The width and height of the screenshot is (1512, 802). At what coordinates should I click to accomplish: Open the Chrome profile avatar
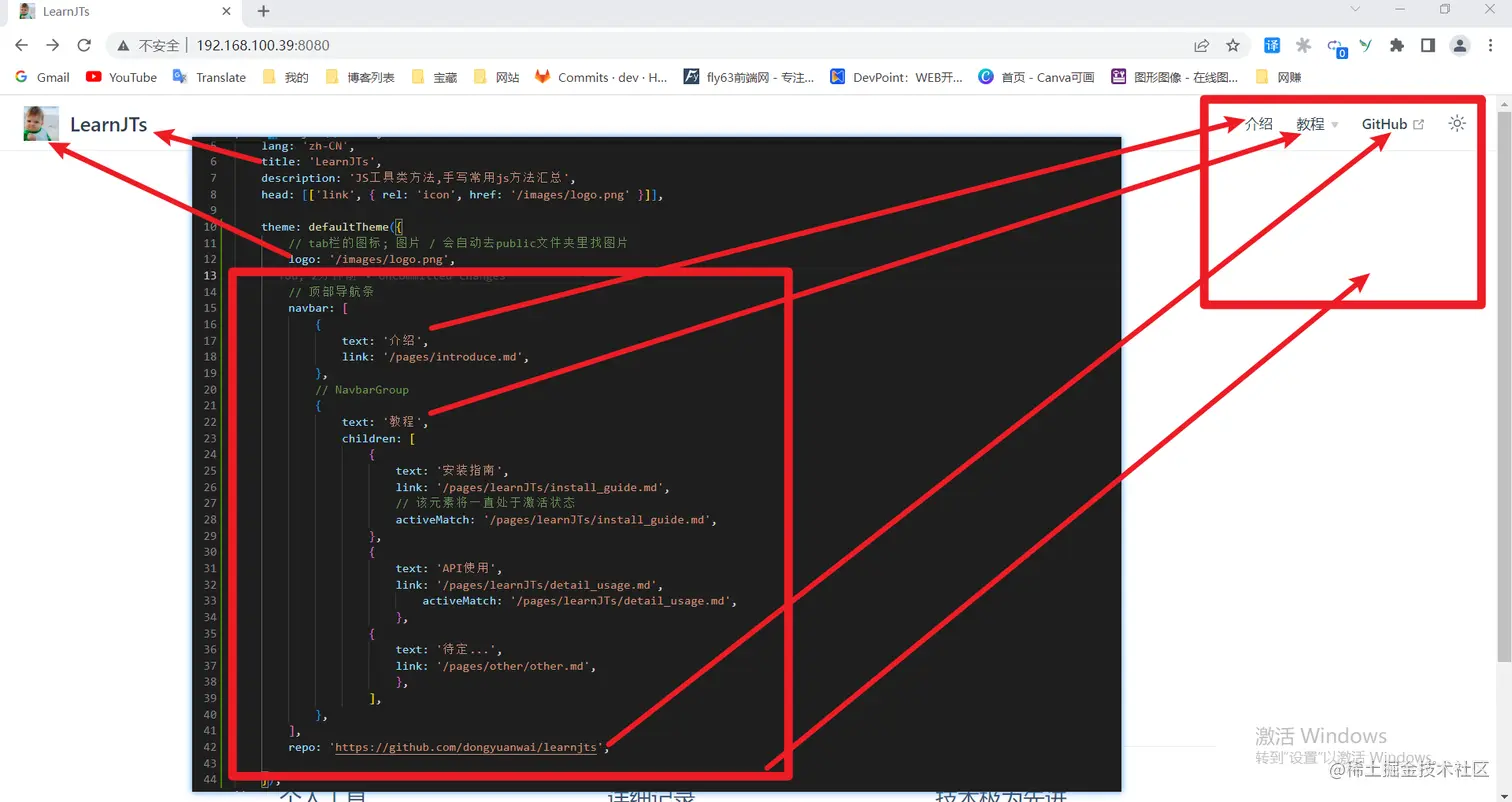[1460, 45]
